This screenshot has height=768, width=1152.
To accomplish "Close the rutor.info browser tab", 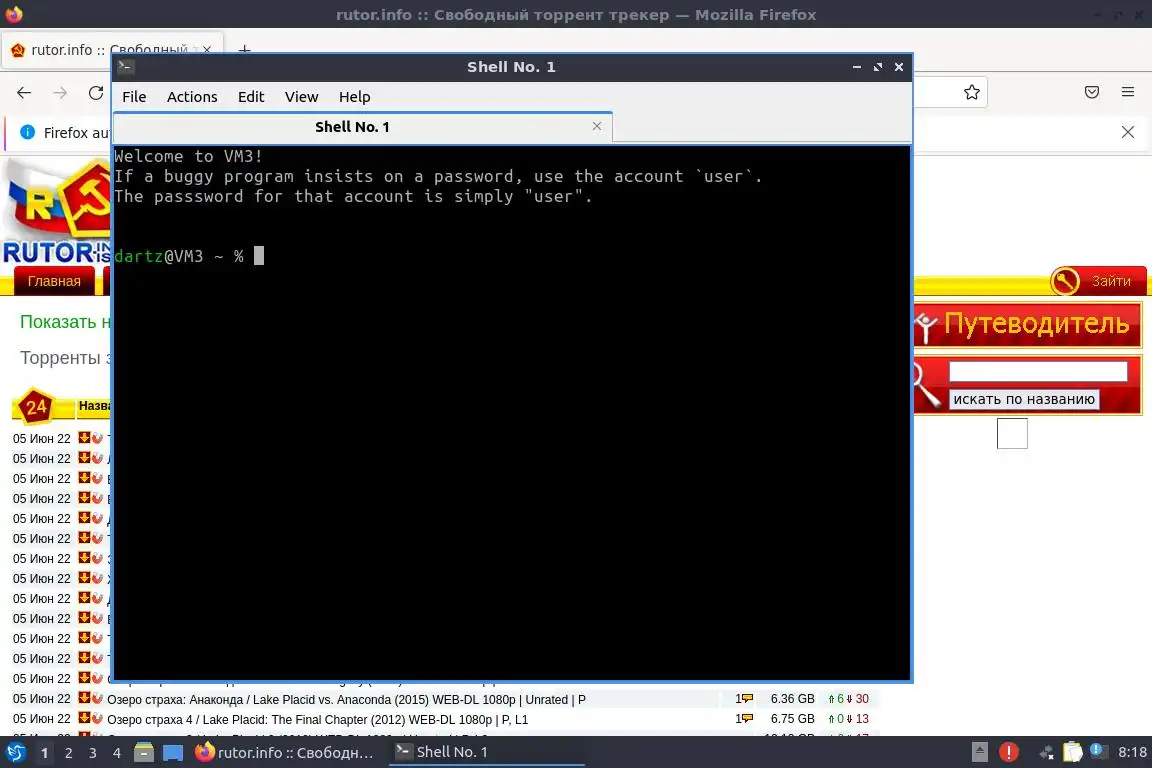I will pyautogui.click(x=207, y=49).
